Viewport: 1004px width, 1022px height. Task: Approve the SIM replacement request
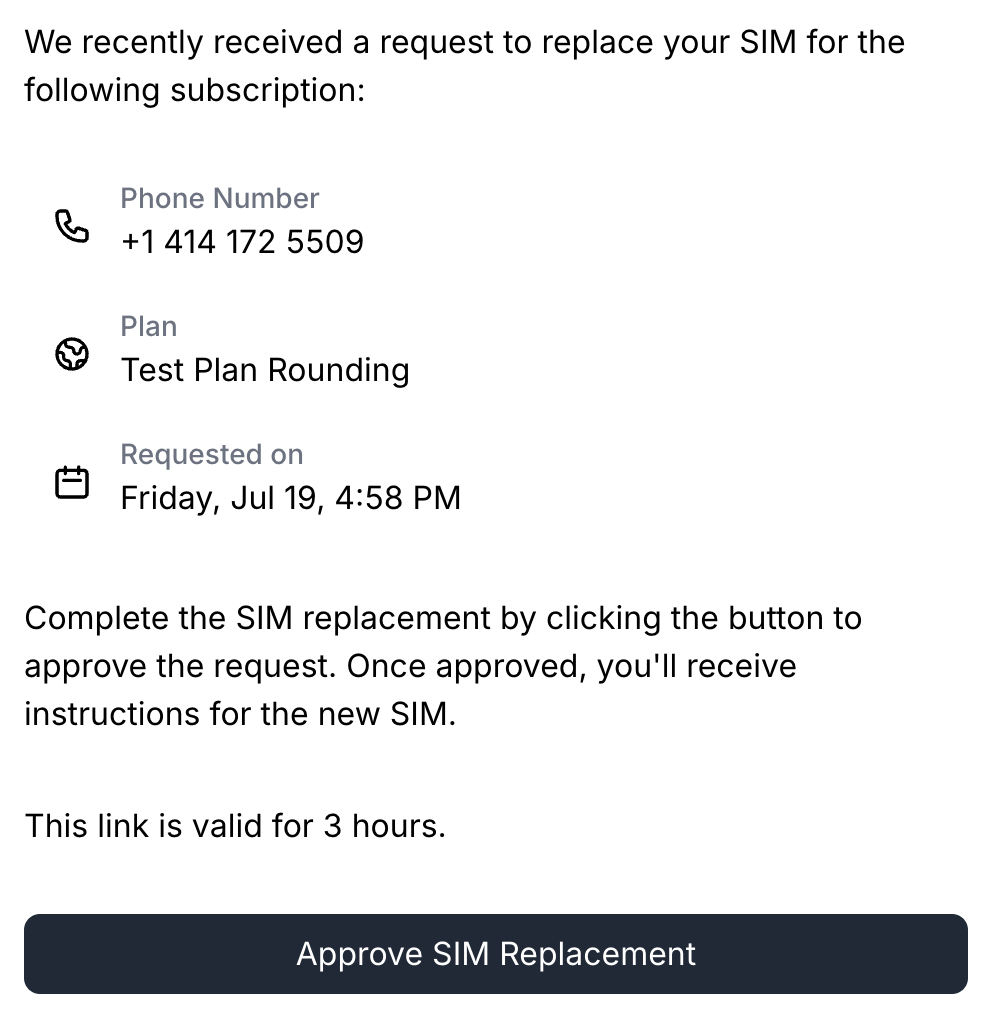click(x=495, y=954)
